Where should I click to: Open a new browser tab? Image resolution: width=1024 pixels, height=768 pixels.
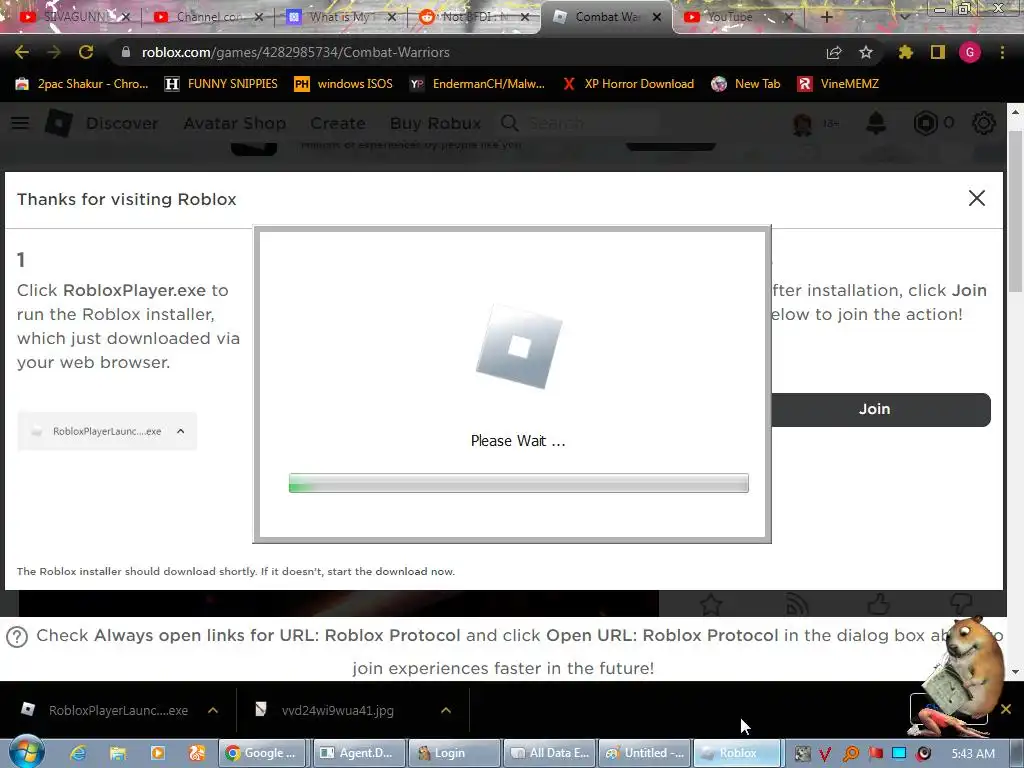coord(827,17)
